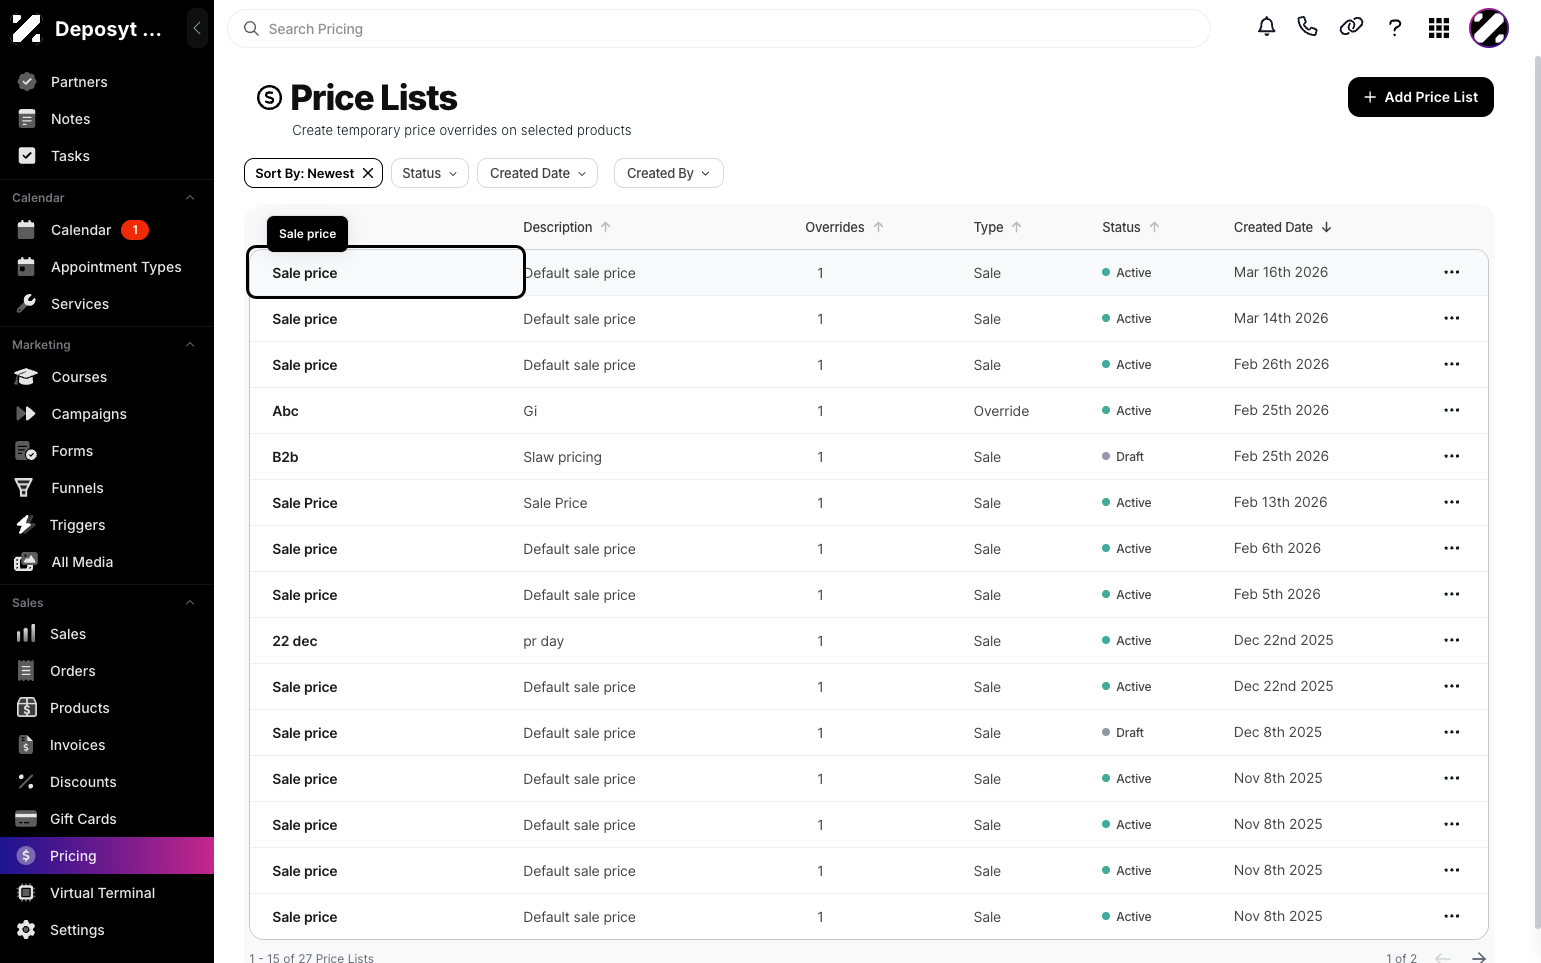1541x963 pixels.
Task: Open Appointment Types in the sidebar
Action: [x=107, y=267]
